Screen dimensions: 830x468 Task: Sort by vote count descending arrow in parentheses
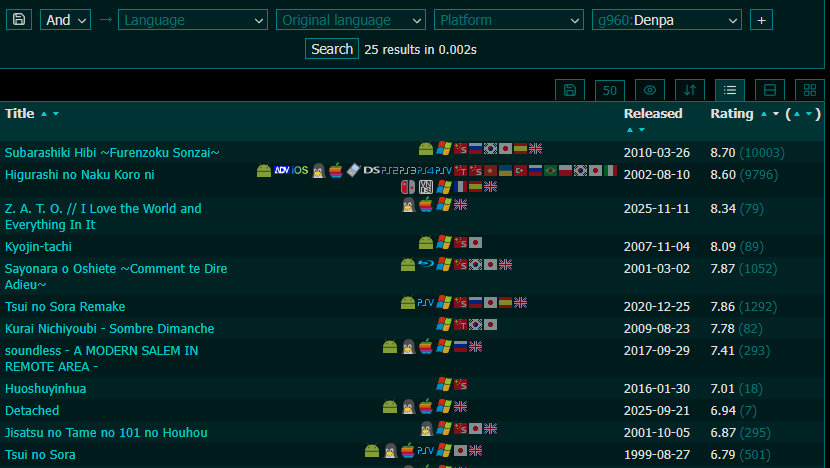tap(808, 114)
